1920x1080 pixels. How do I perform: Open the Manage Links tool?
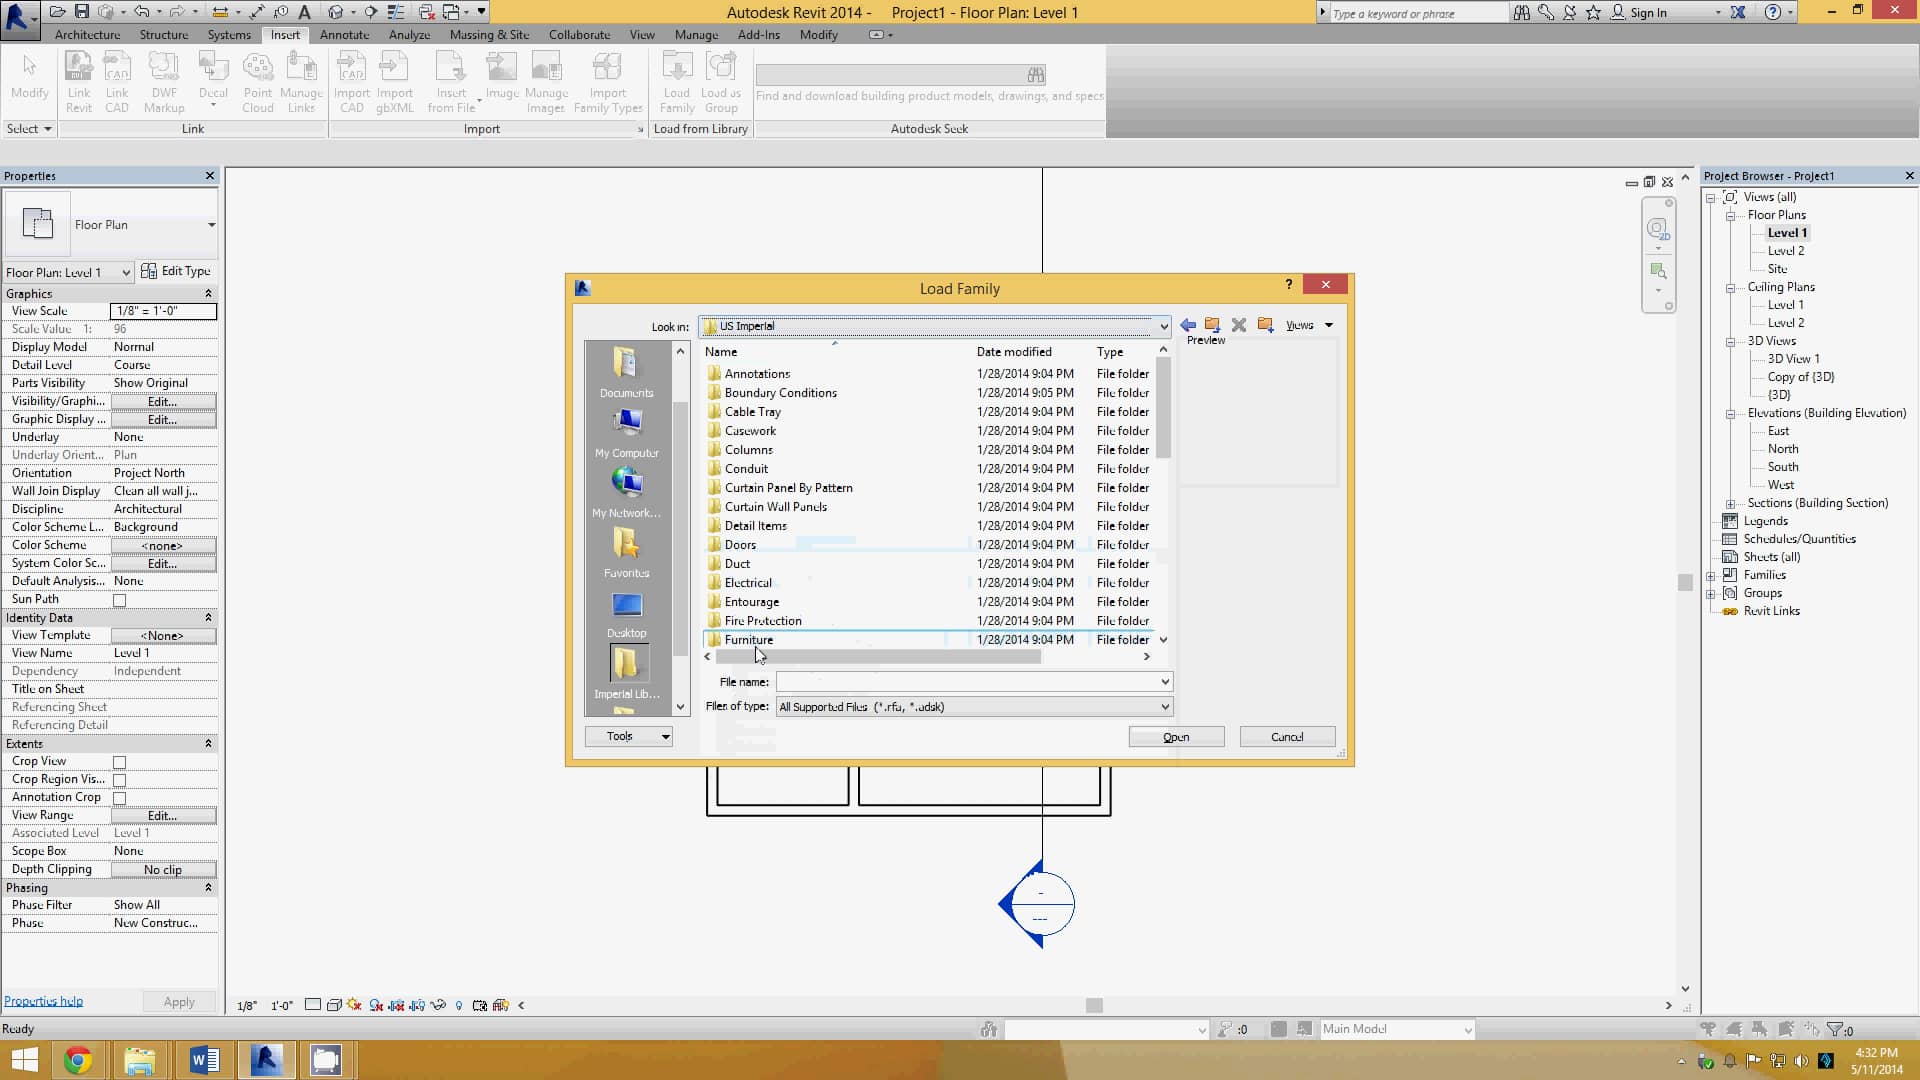[x=302, y=82]
